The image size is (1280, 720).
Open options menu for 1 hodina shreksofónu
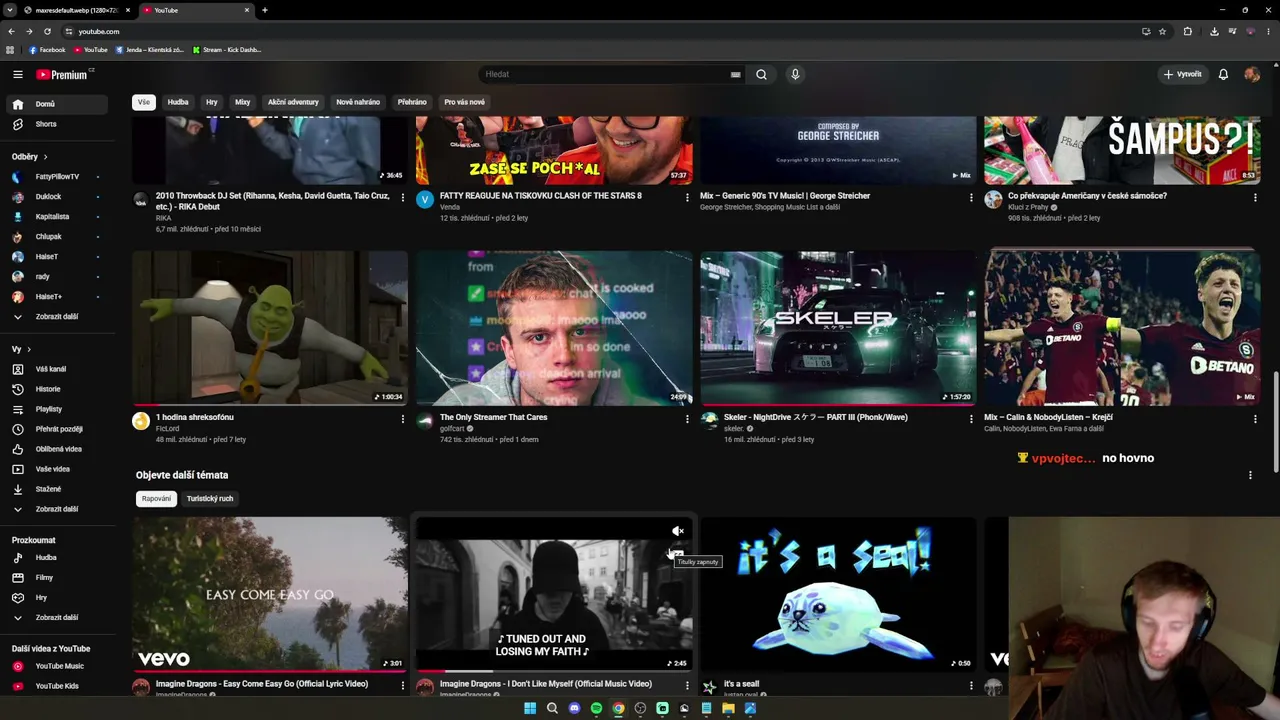403,419
